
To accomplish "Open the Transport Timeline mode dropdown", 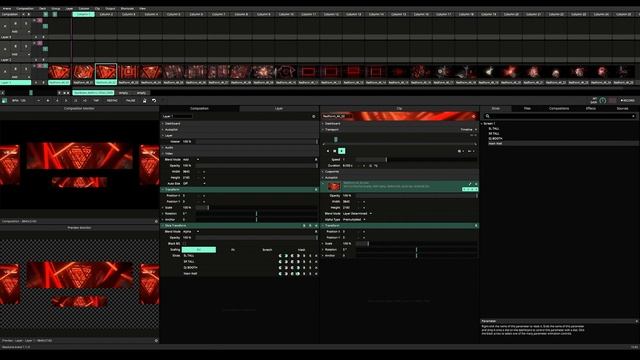I will 468,129.
